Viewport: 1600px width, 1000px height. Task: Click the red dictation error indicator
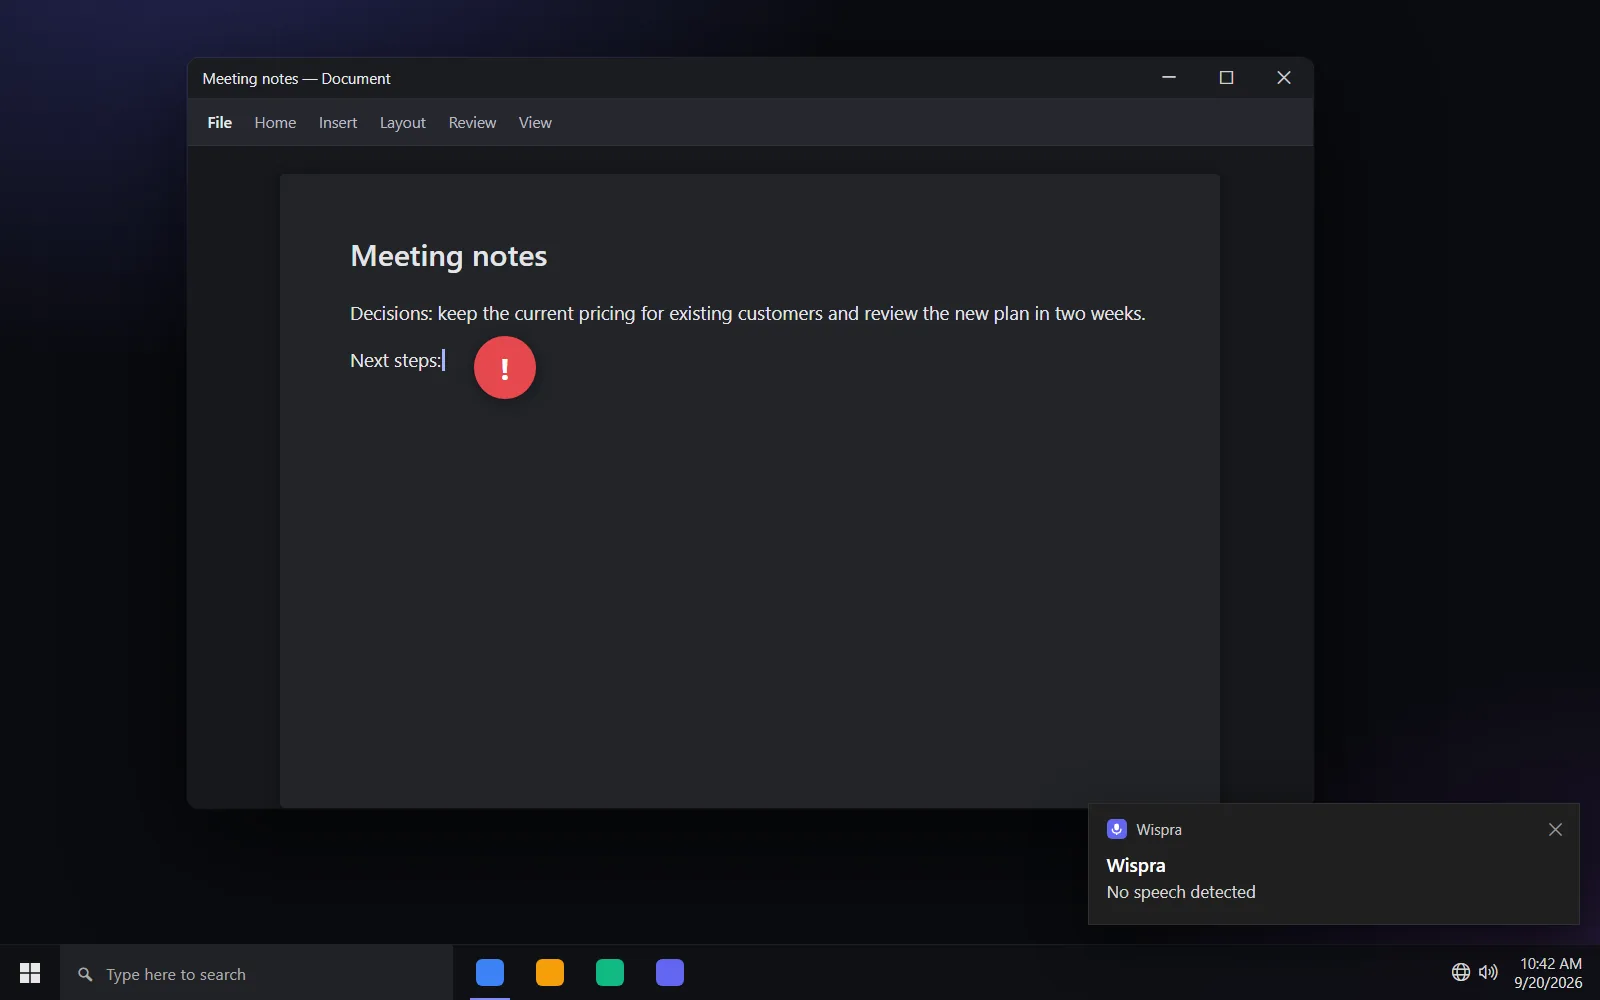tap(505, 367)
